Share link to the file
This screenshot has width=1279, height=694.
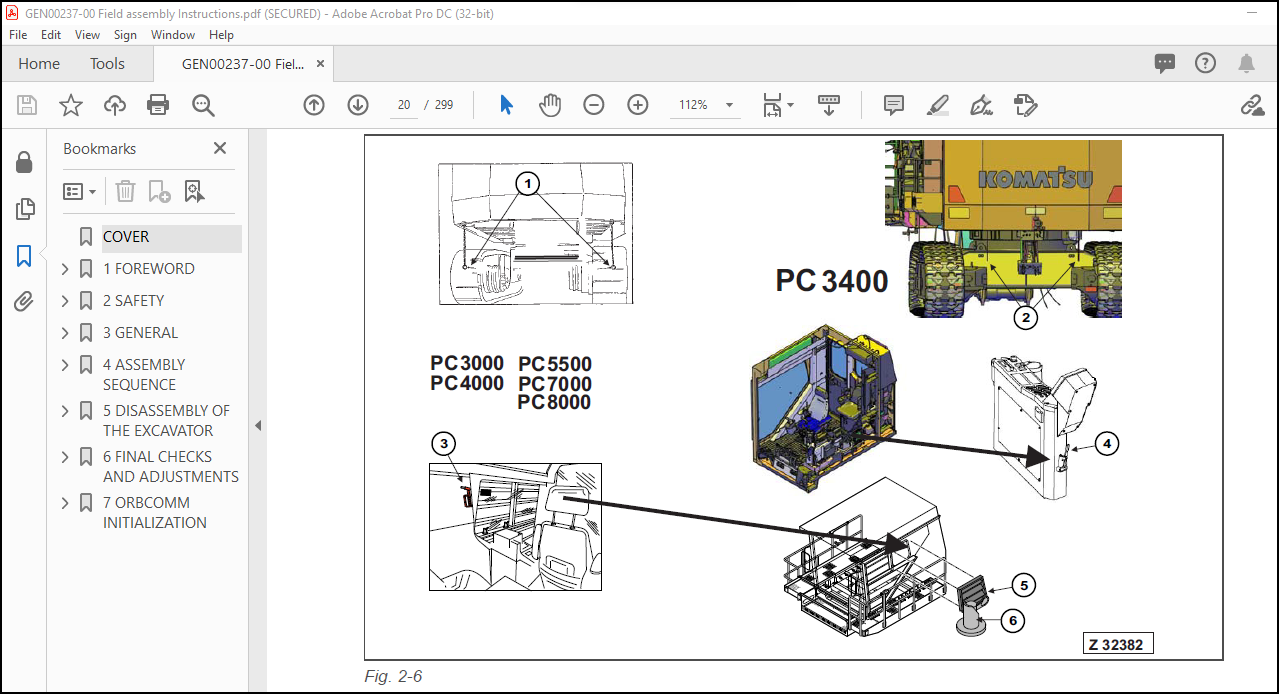[1251, 105]
